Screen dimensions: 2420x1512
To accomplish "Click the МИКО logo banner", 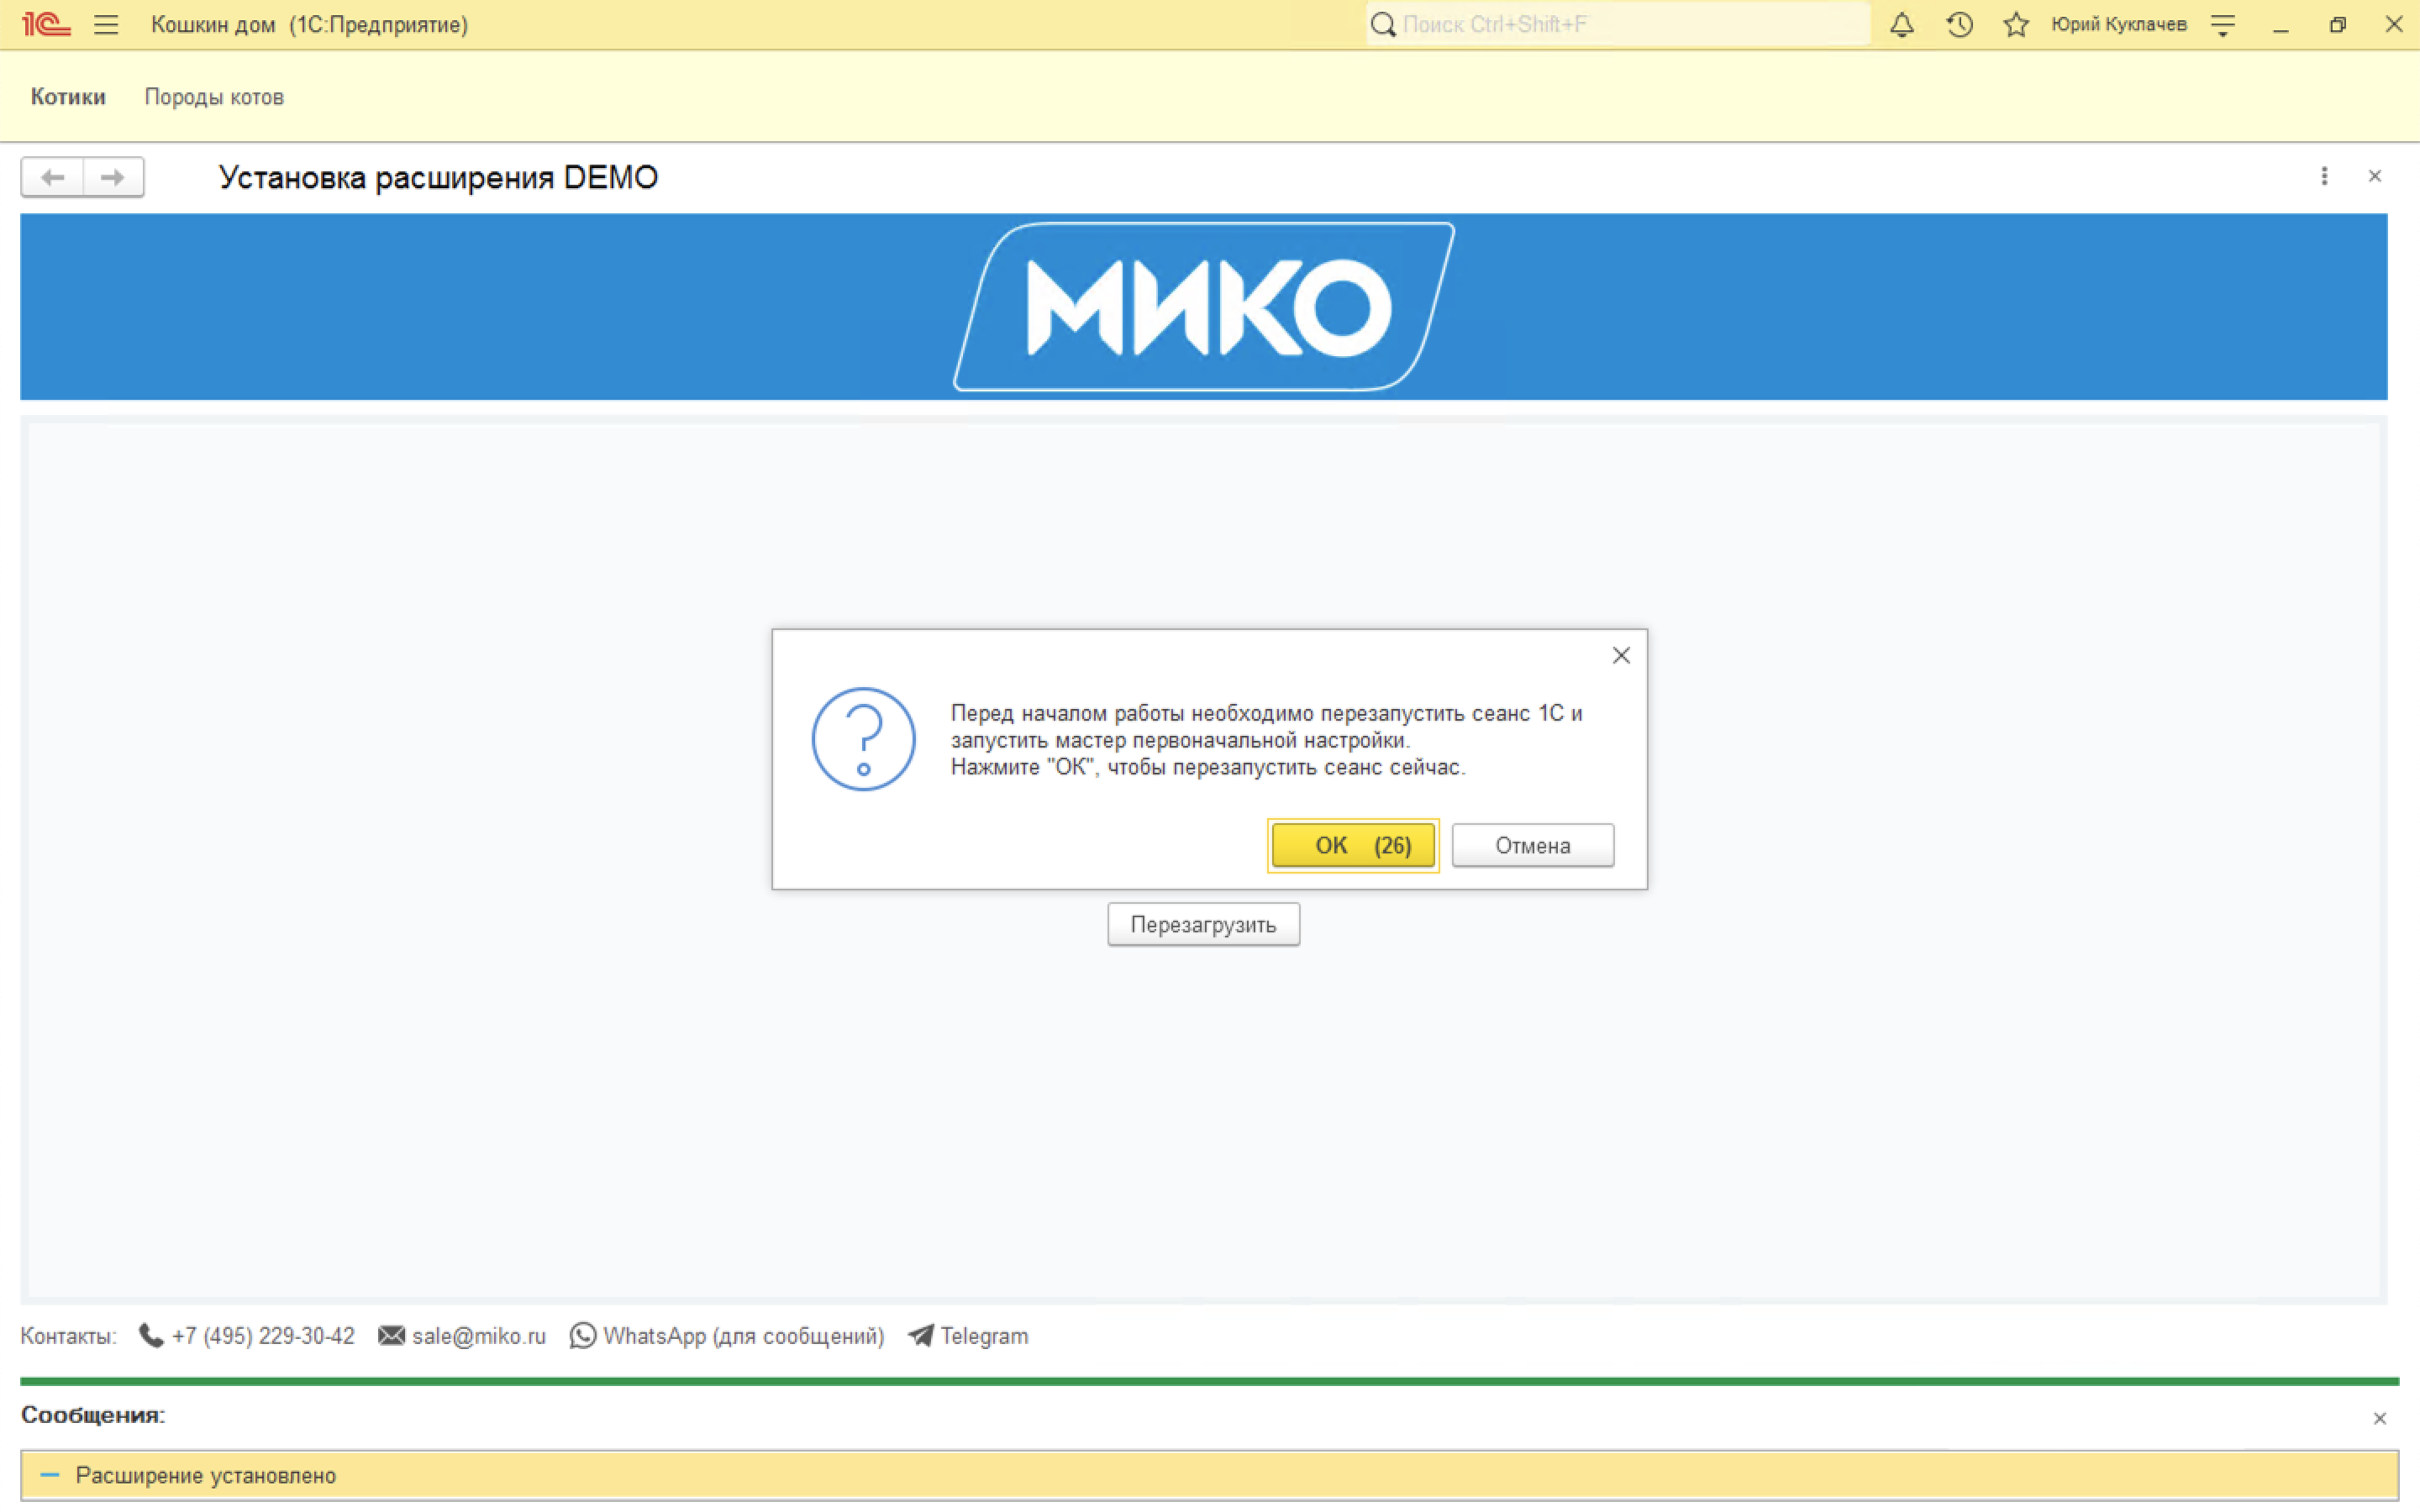I will [1204, 306].
